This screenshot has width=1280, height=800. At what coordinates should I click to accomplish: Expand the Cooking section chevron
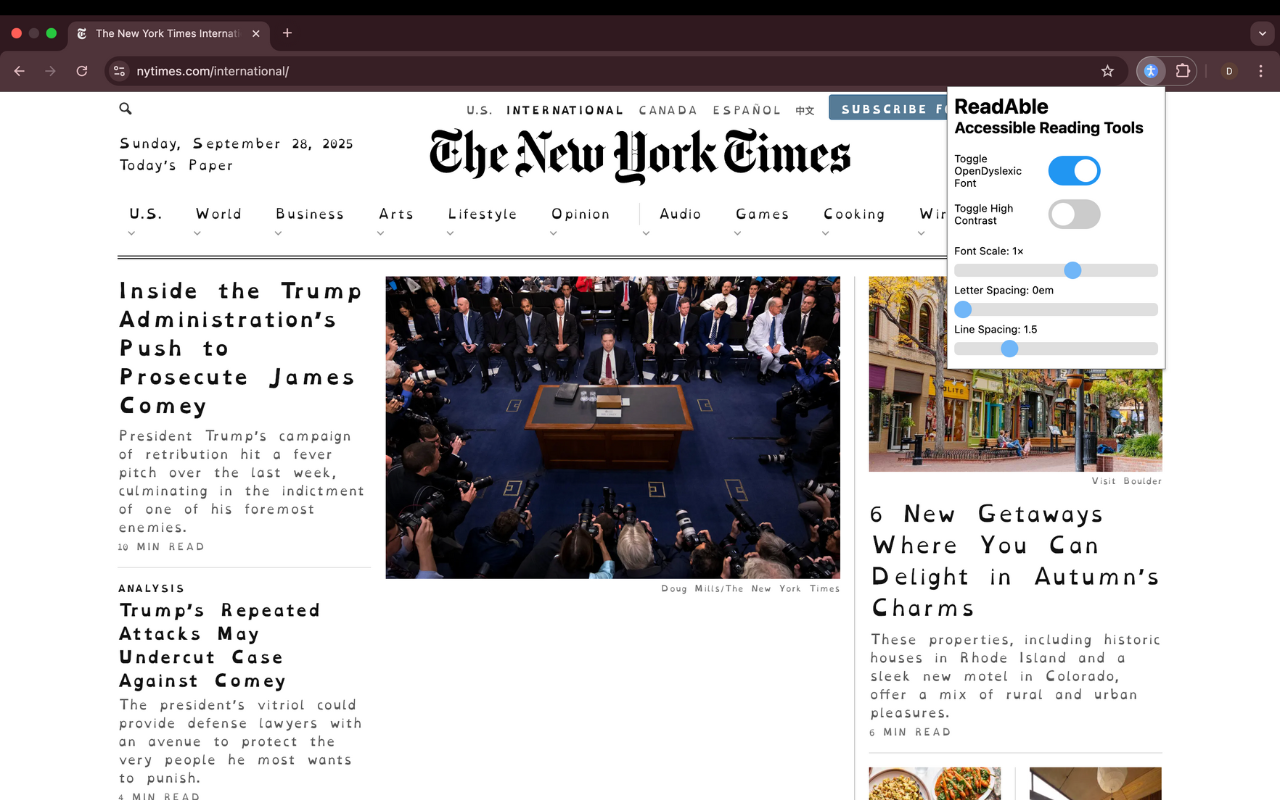tap(825, 234)
